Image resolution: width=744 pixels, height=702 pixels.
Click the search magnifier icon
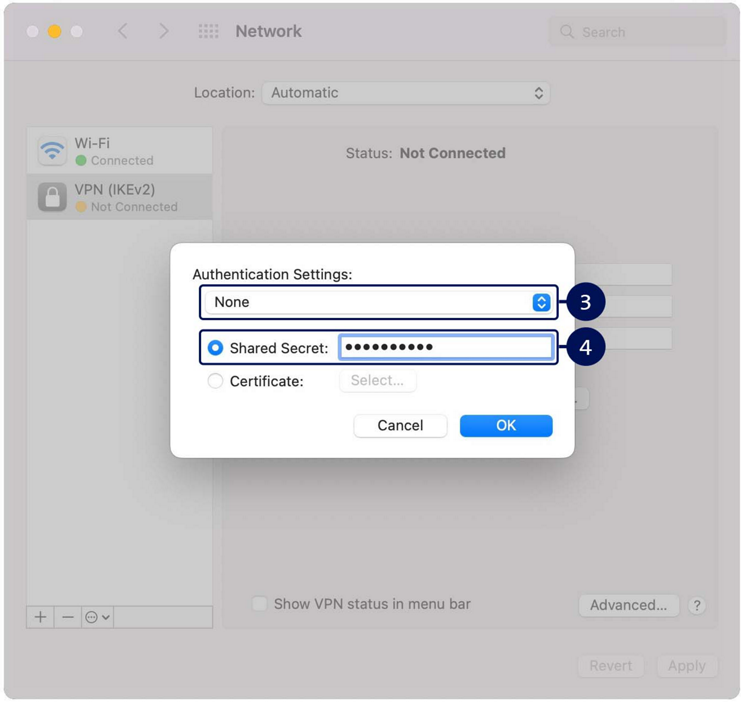pos(567,32)
